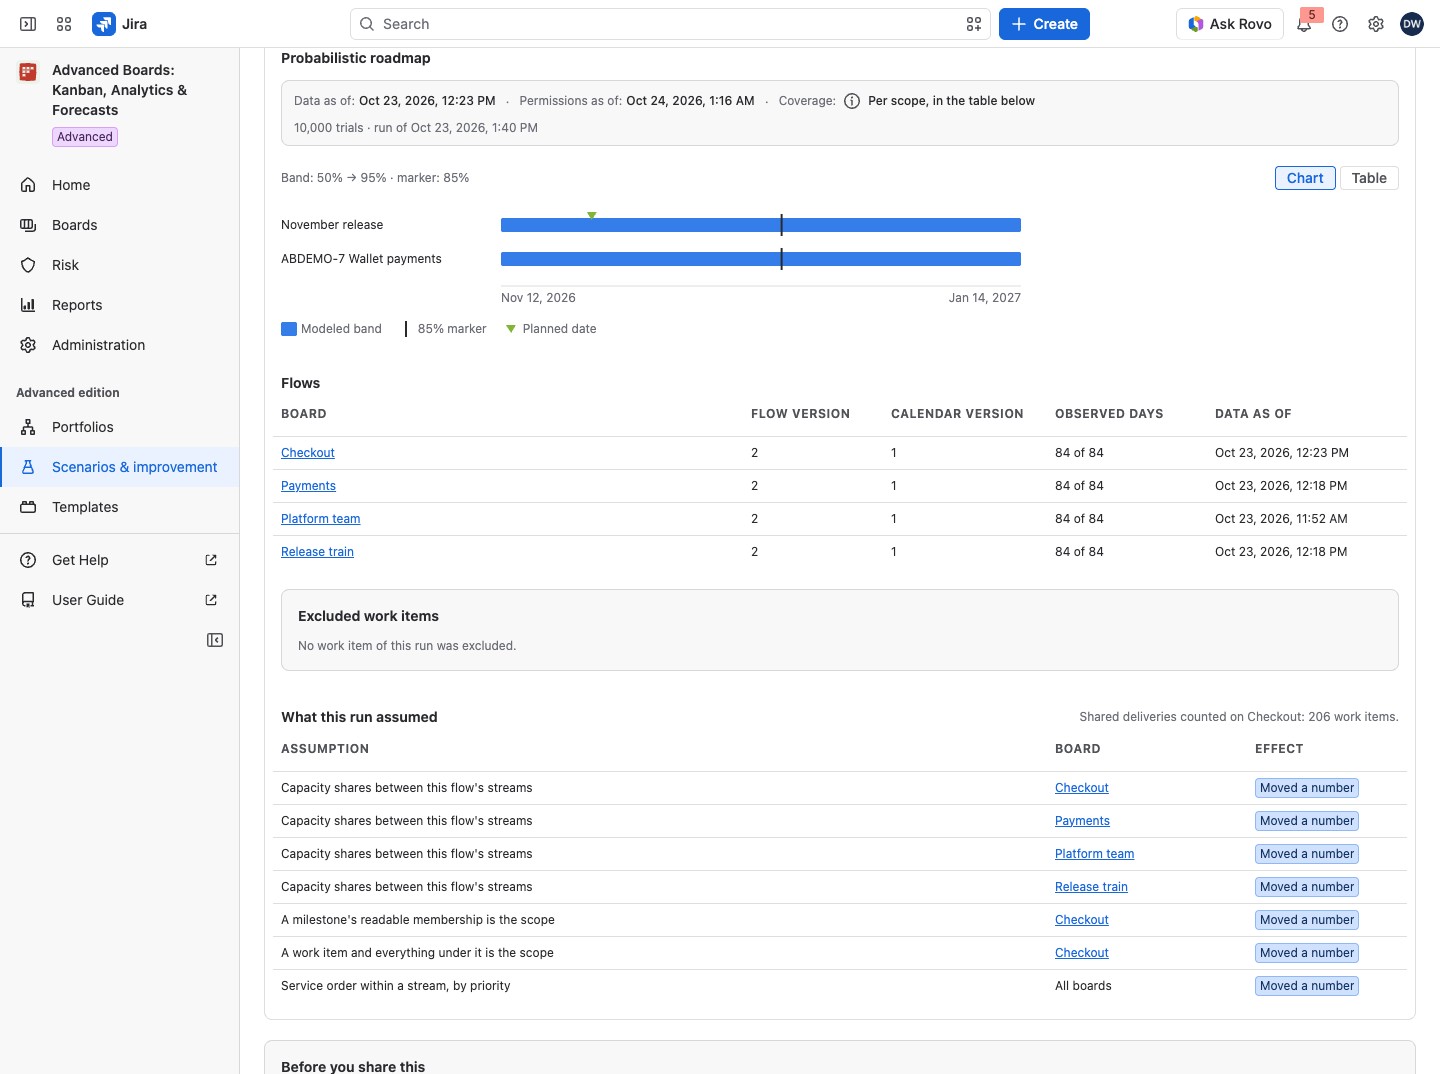Collapse the sidebar using the top-left panel icon
1440x1074 pixels.
pos(28,24)
